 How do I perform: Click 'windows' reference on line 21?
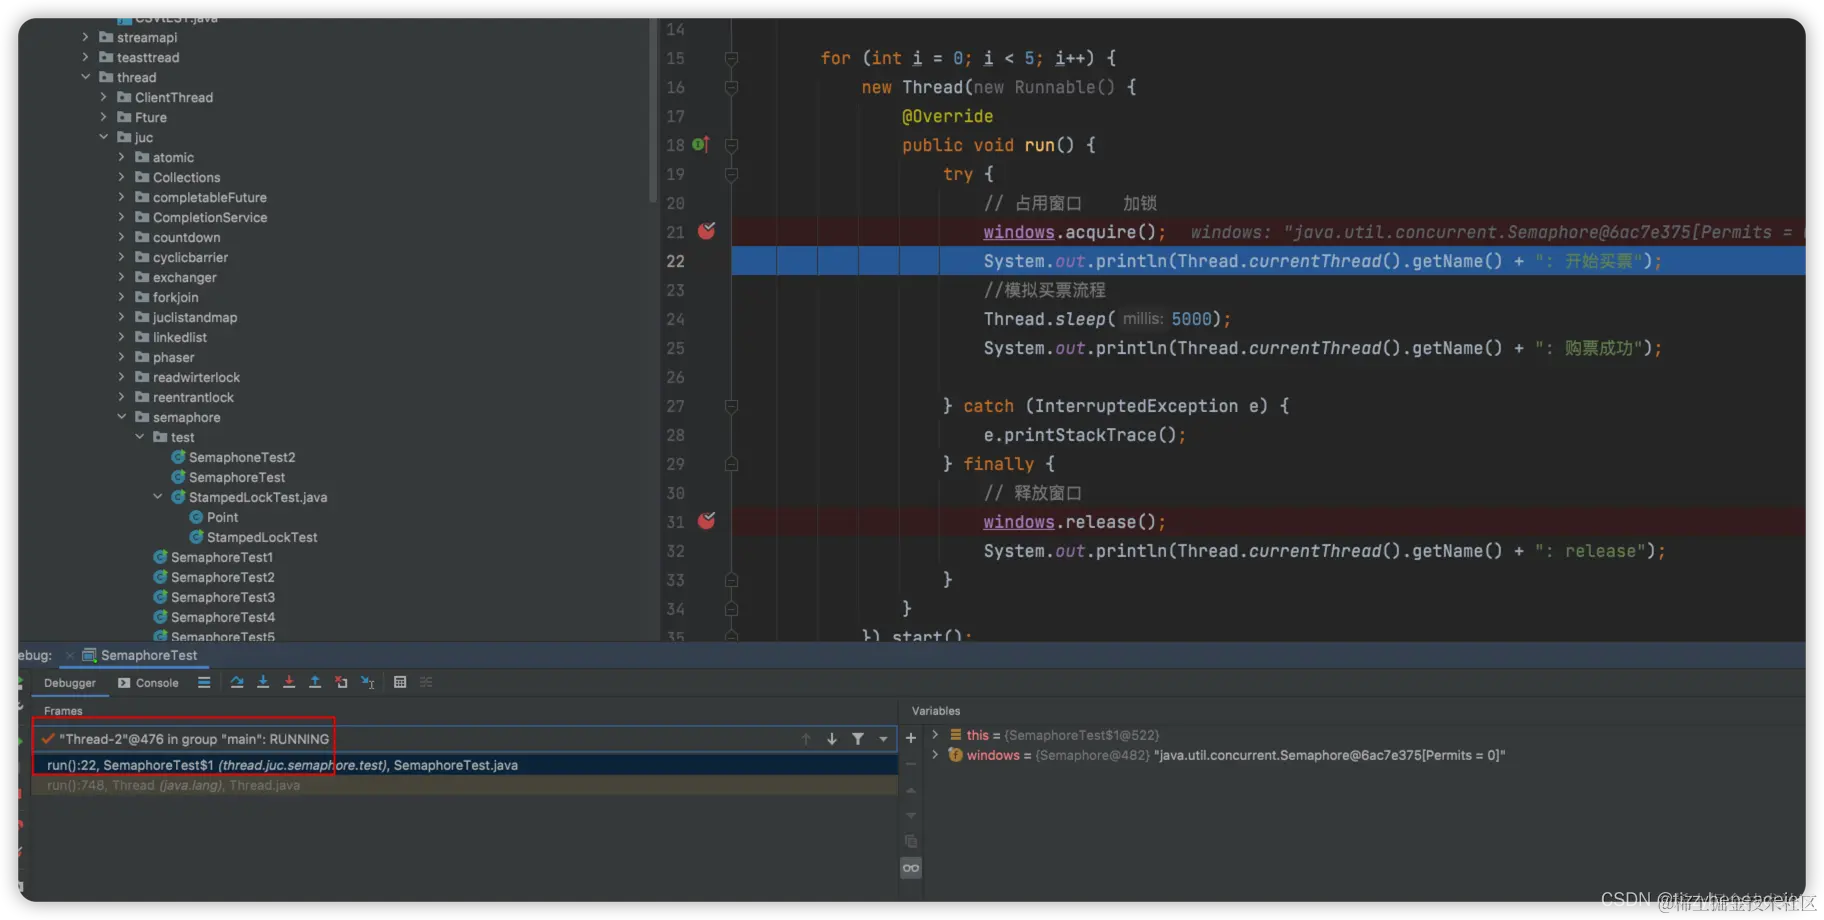(1019, 232)
